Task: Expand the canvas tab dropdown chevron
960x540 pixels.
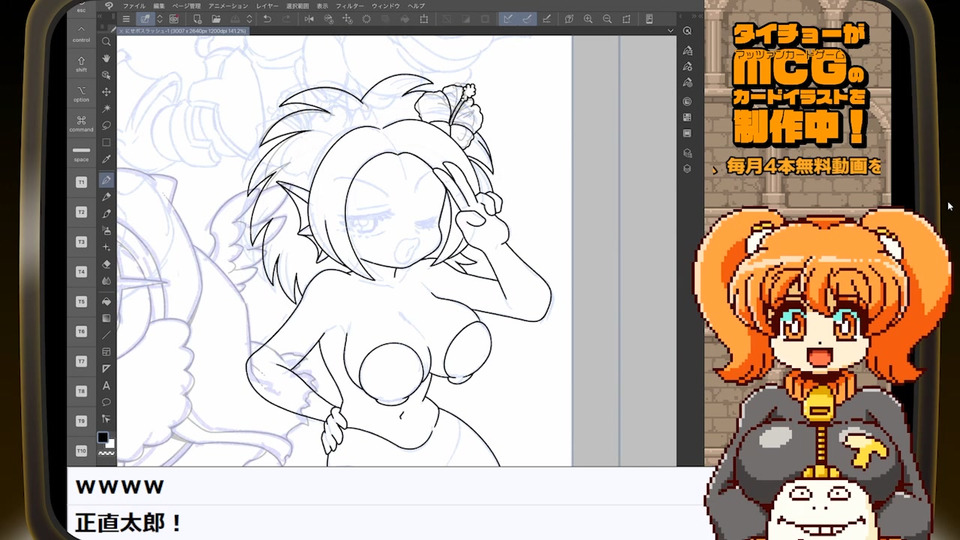Action: [670, 31]
